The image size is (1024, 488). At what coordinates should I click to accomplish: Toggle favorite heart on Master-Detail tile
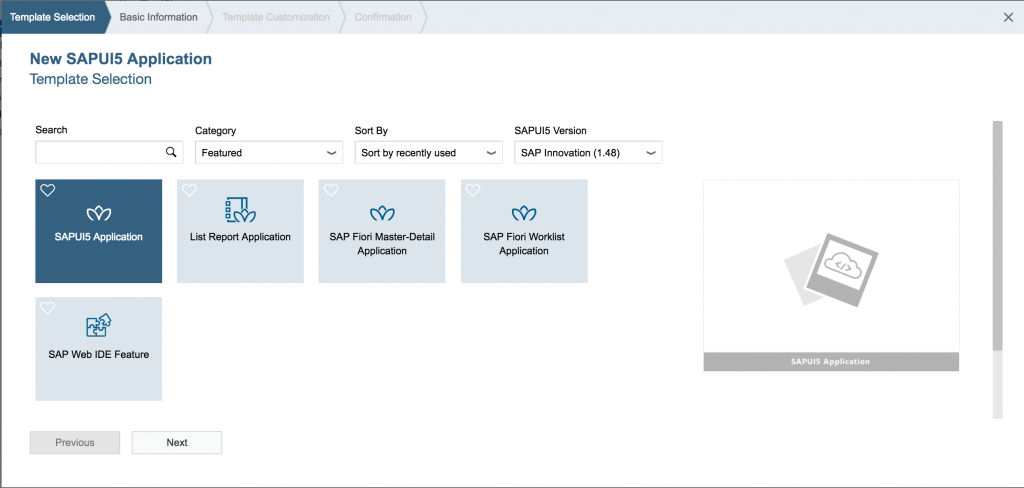tap(331, 191)
